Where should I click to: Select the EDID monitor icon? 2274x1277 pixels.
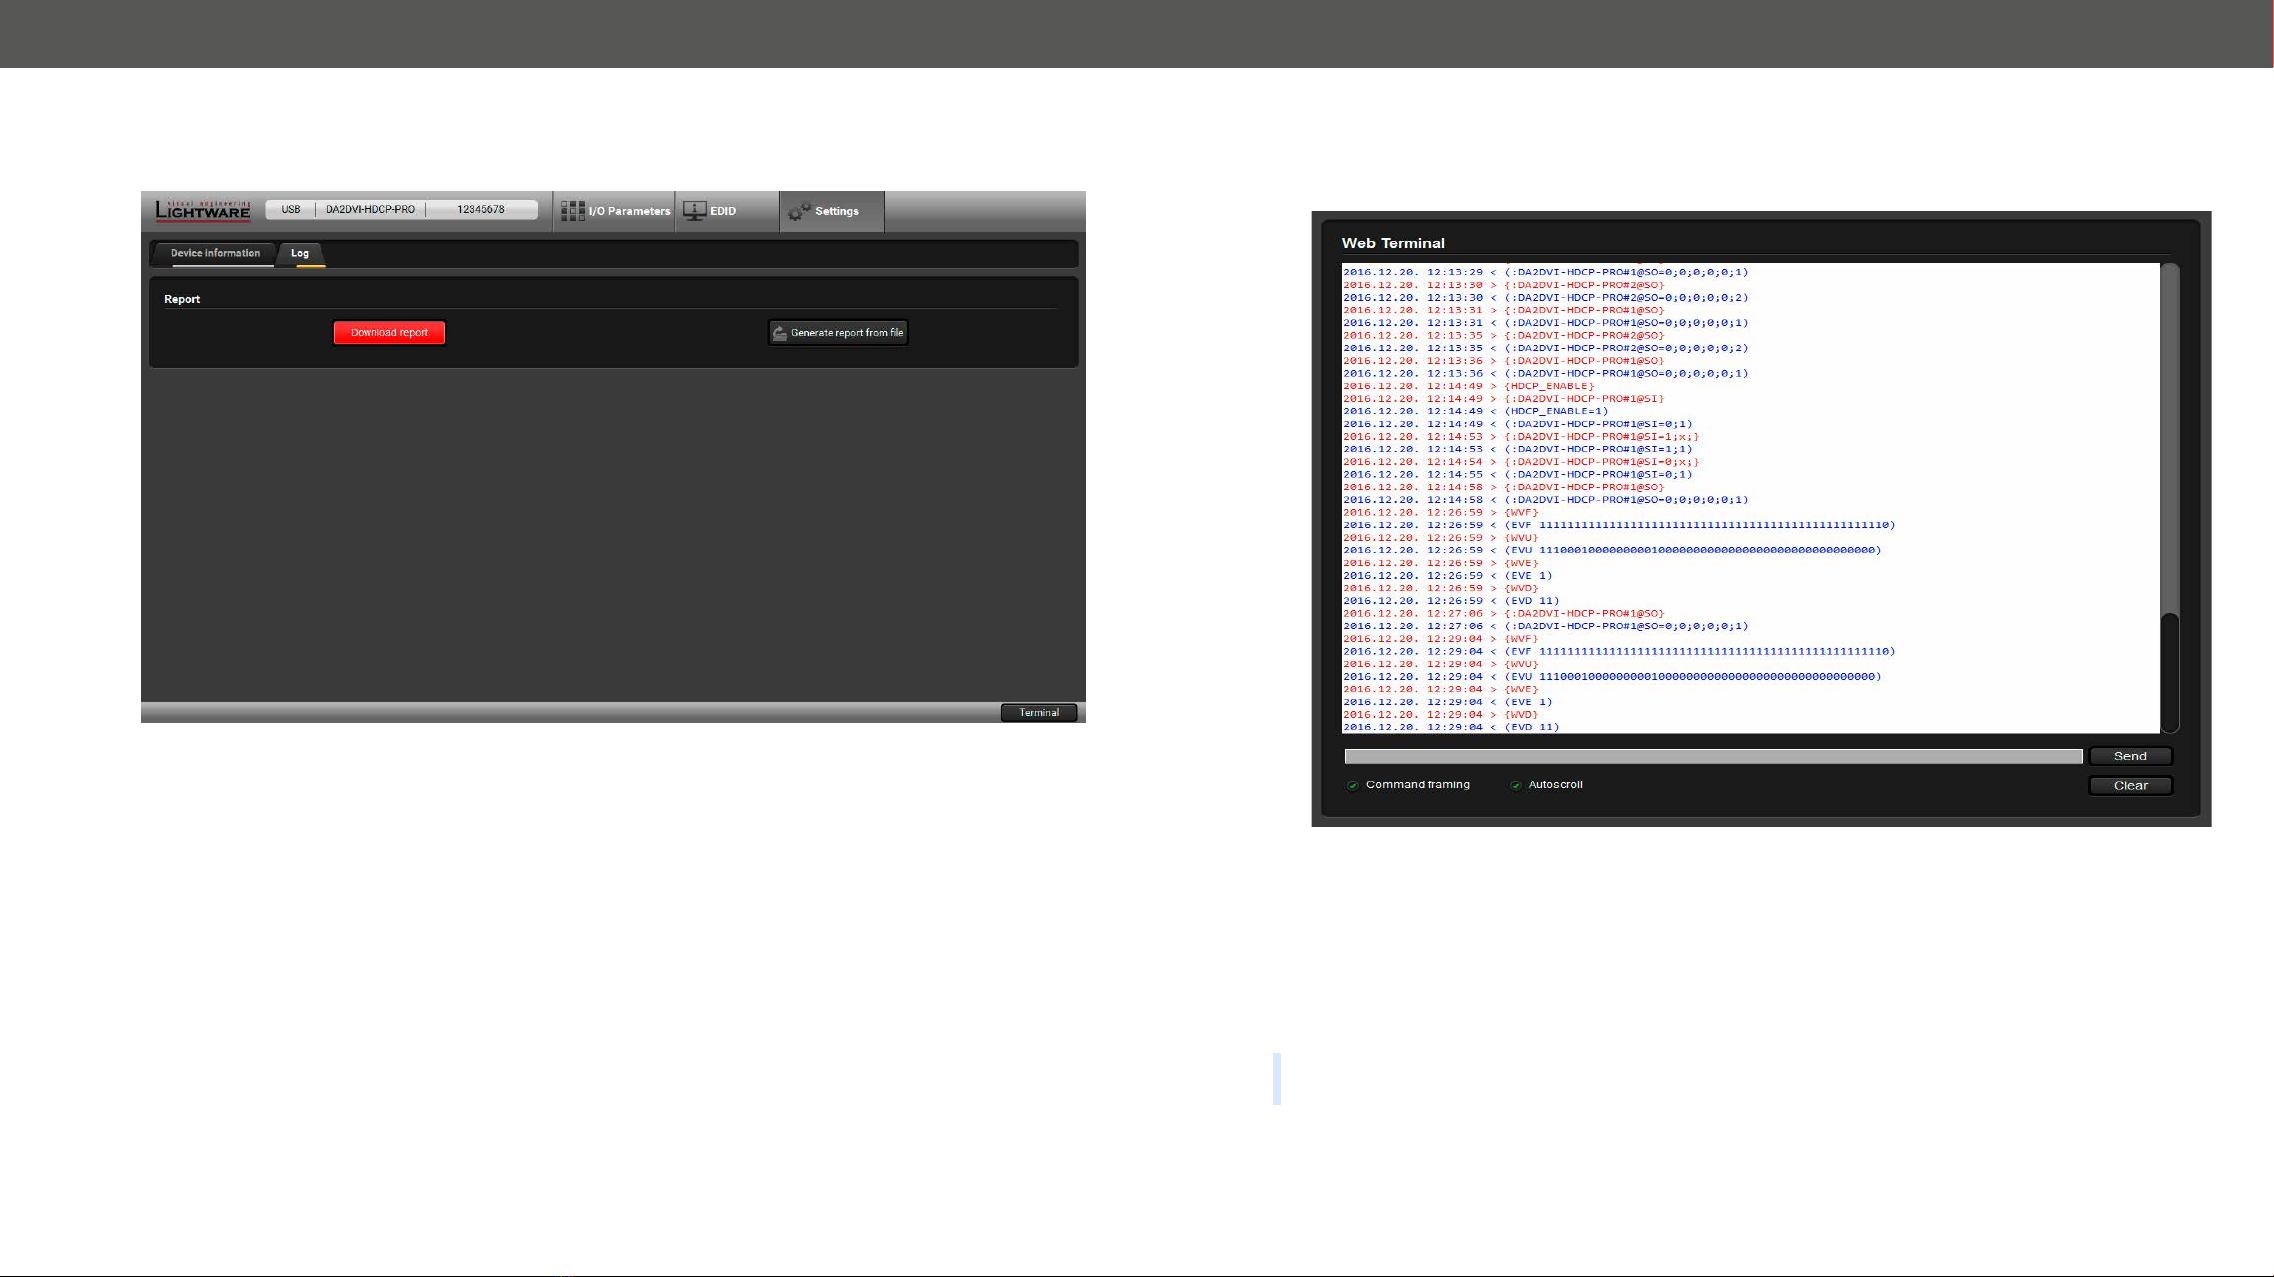pos(694,211)
